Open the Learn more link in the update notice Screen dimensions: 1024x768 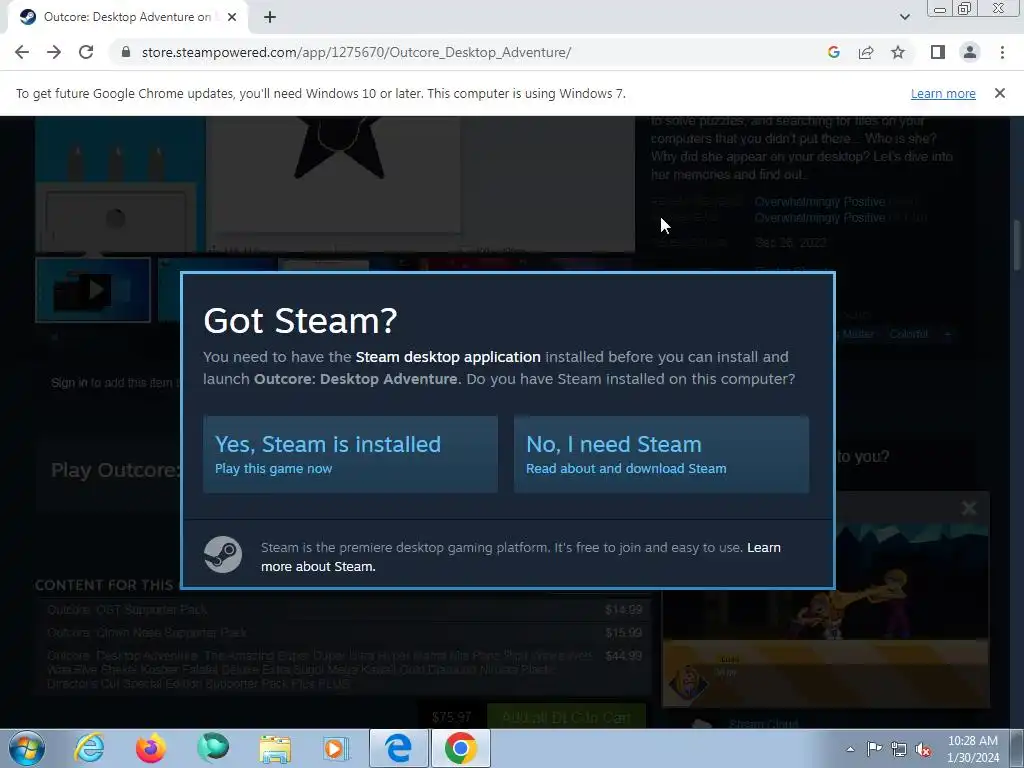943,93
